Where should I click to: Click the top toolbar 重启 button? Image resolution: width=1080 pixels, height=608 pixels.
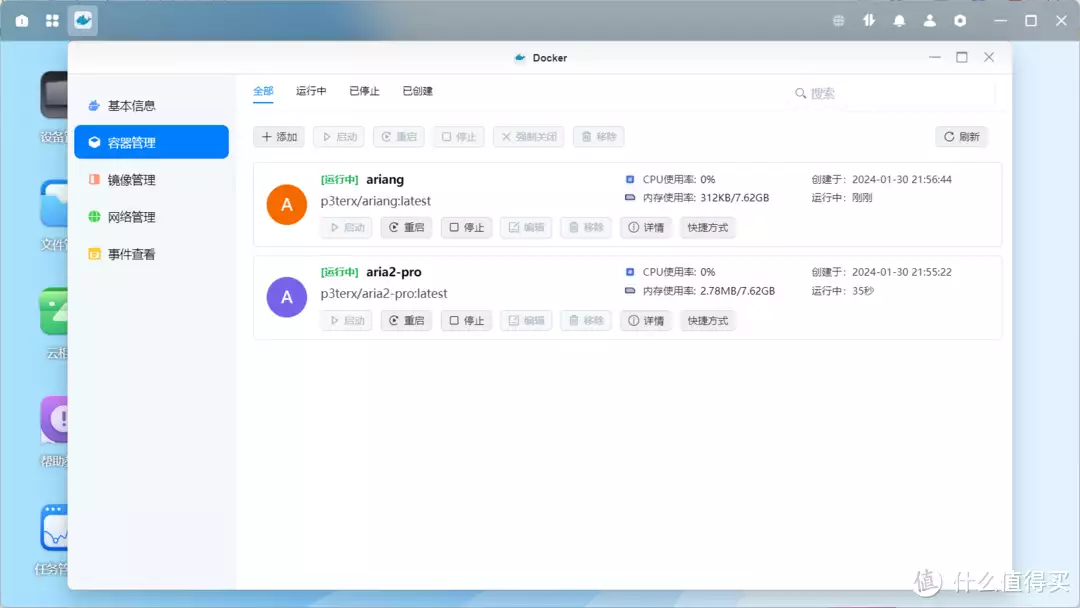pos(399,136)
